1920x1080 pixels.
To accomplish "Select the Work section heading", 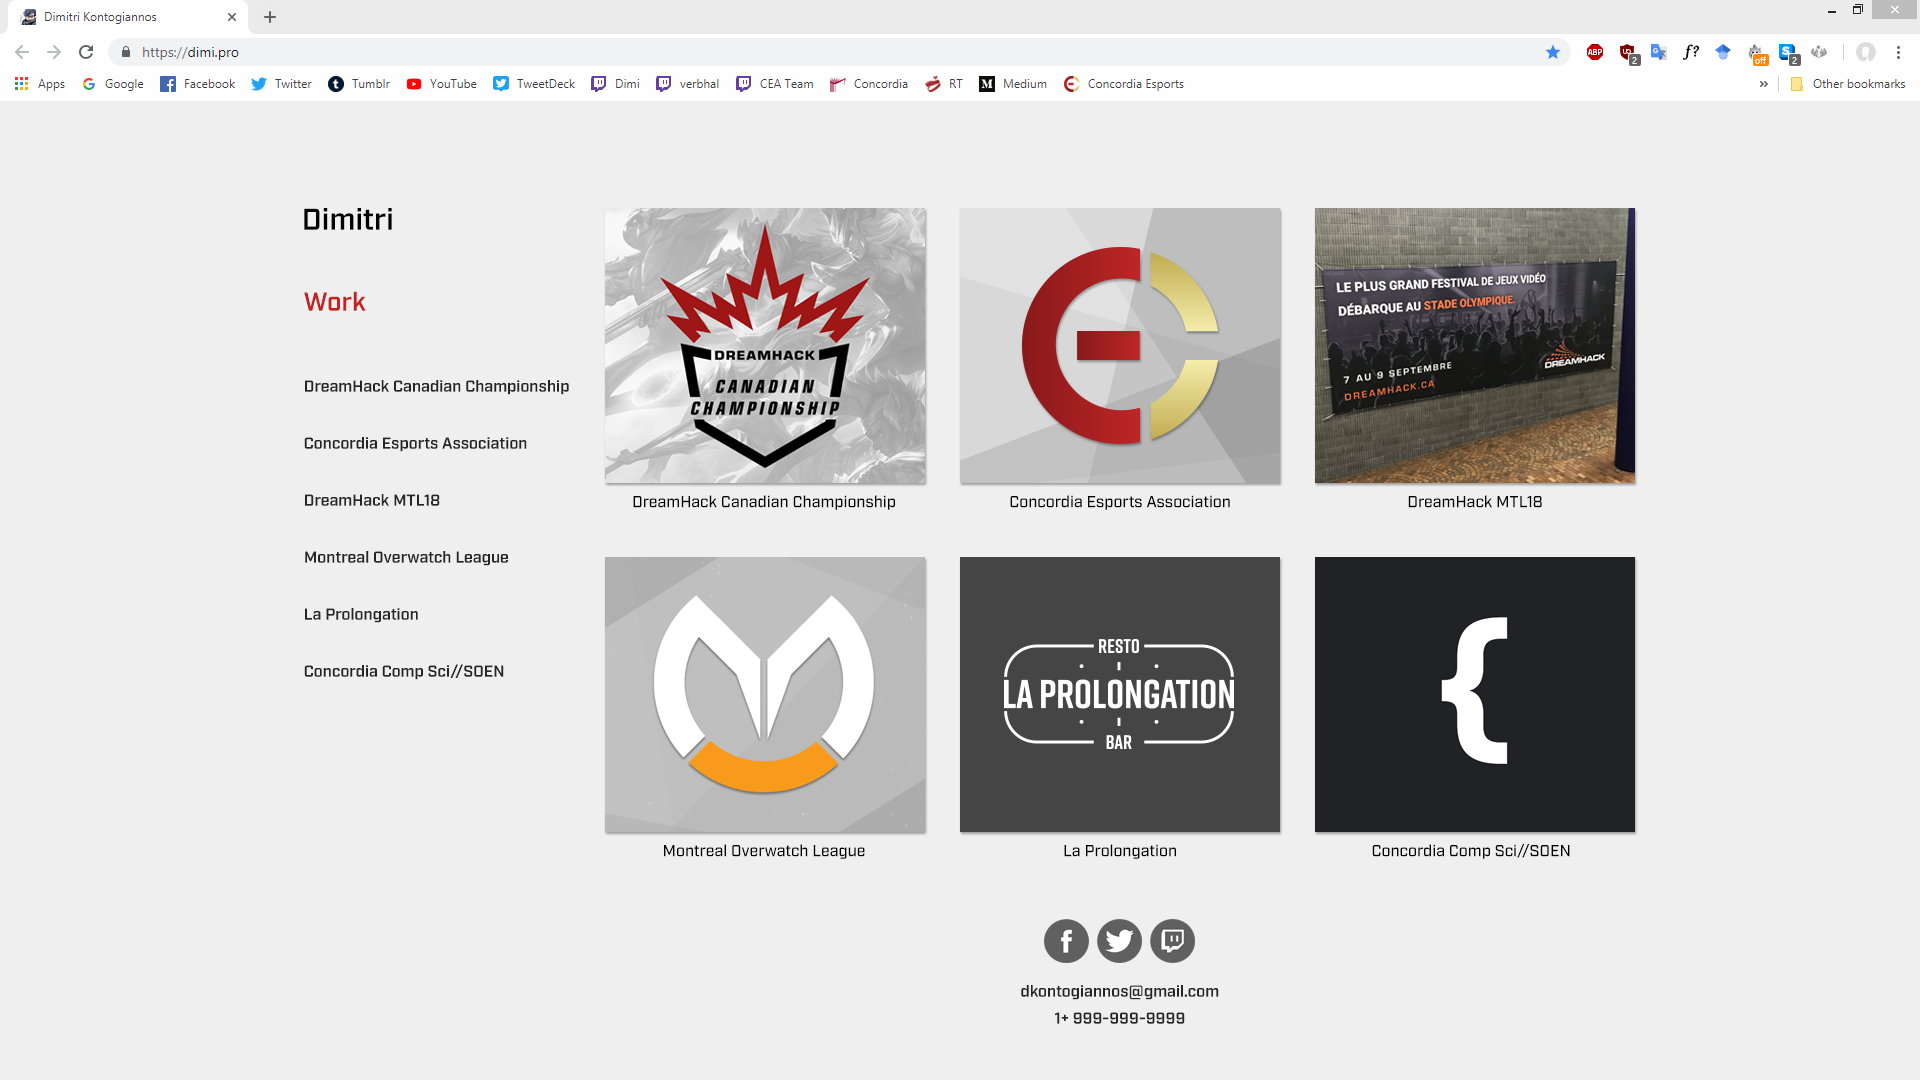I will [x=334, y=302].
